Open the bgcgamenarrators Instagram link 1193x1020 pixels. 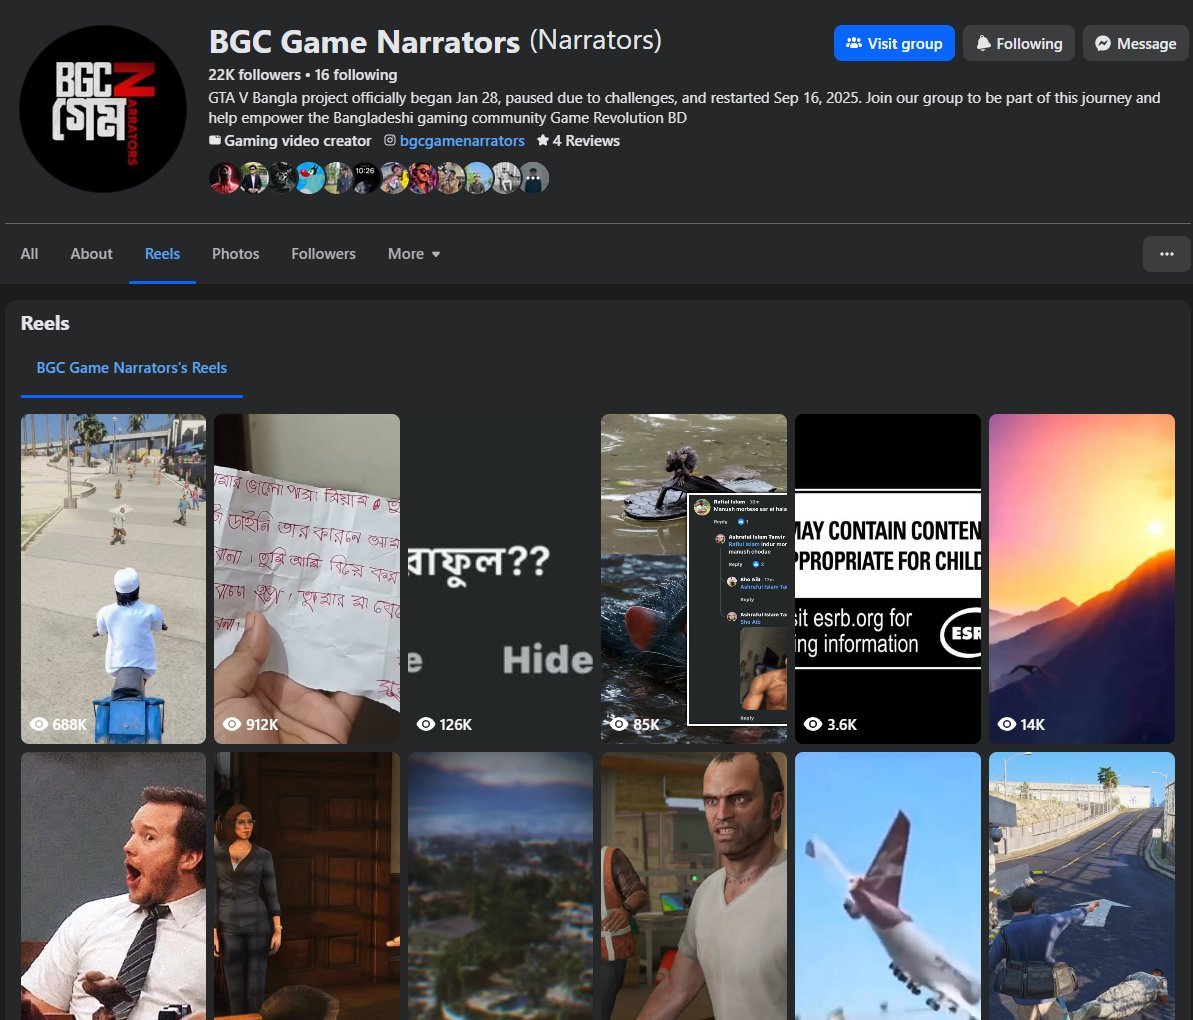click(x=462, y=141)
